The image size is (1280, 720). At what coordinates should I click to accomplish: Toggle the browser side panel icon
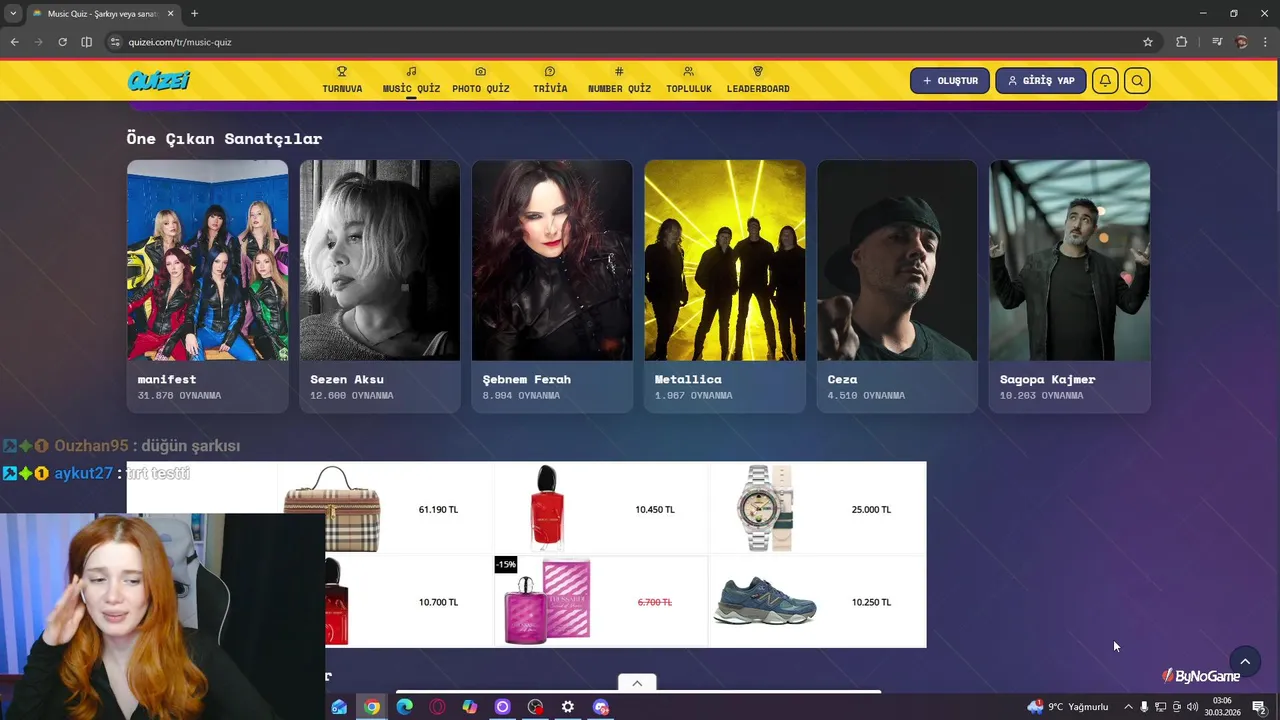(x=86, y=42)
